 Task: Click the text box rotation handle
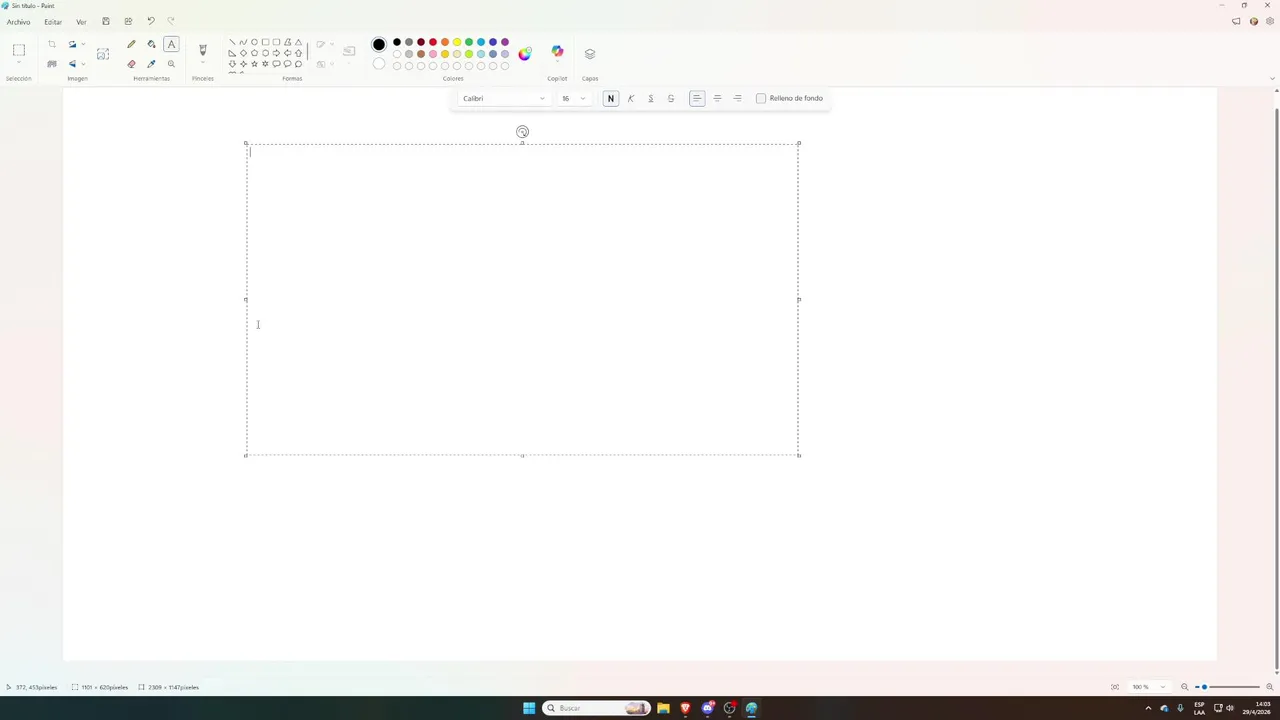coord(522,132)
